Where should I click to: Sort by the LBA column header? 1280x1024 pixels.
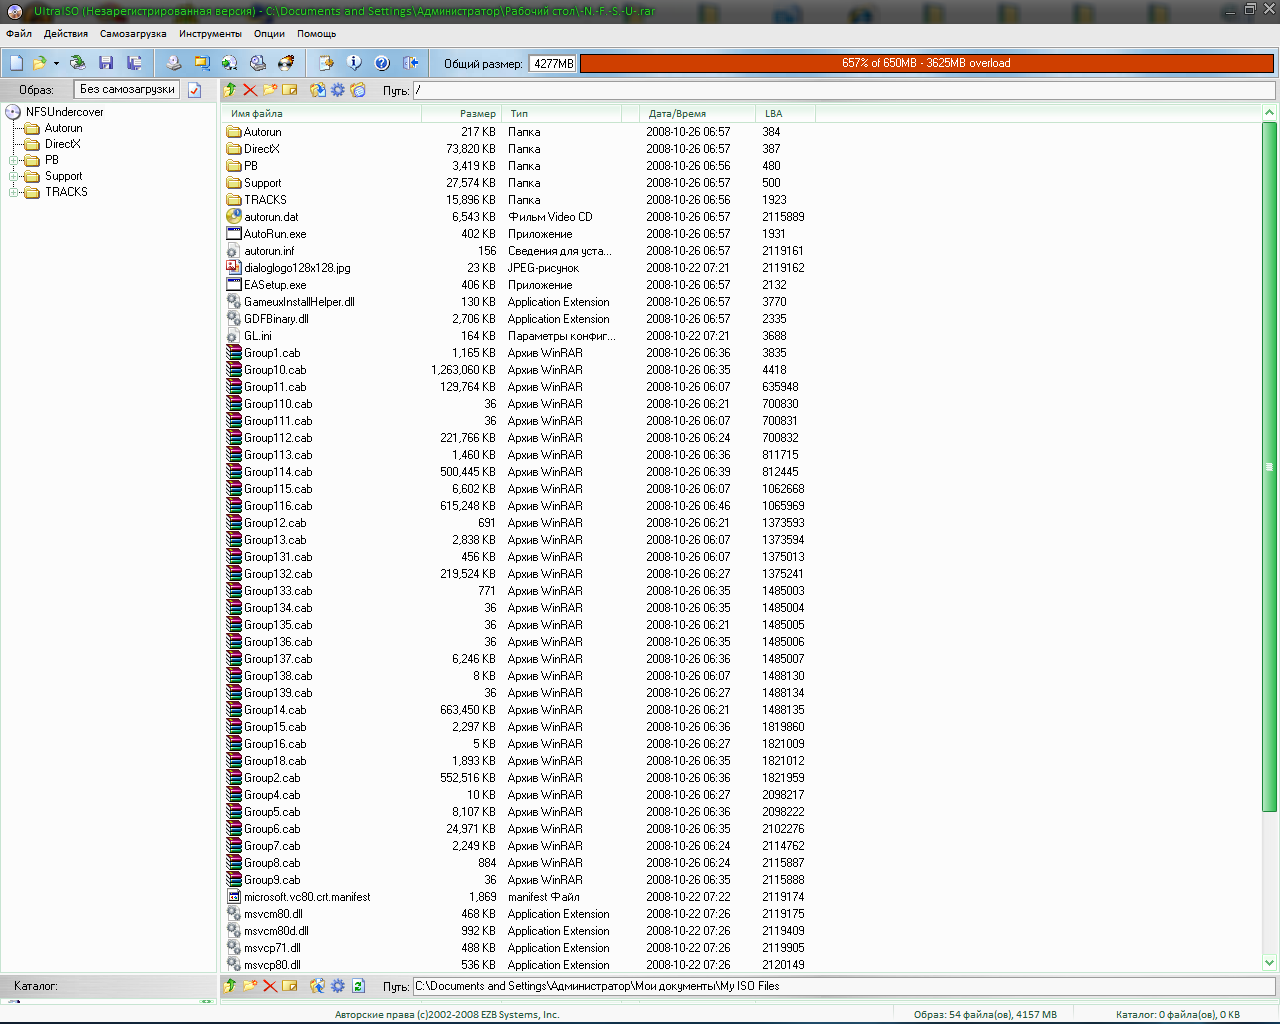(x=785, y=113)
